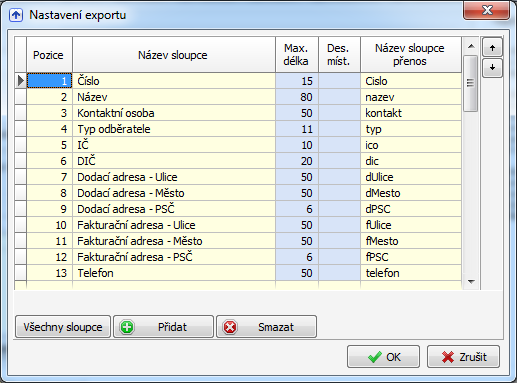The height and width of the screenshot is (383, 517).
Task: Click the Název sloupce přenos header
Action: click(x=411, y=55)
